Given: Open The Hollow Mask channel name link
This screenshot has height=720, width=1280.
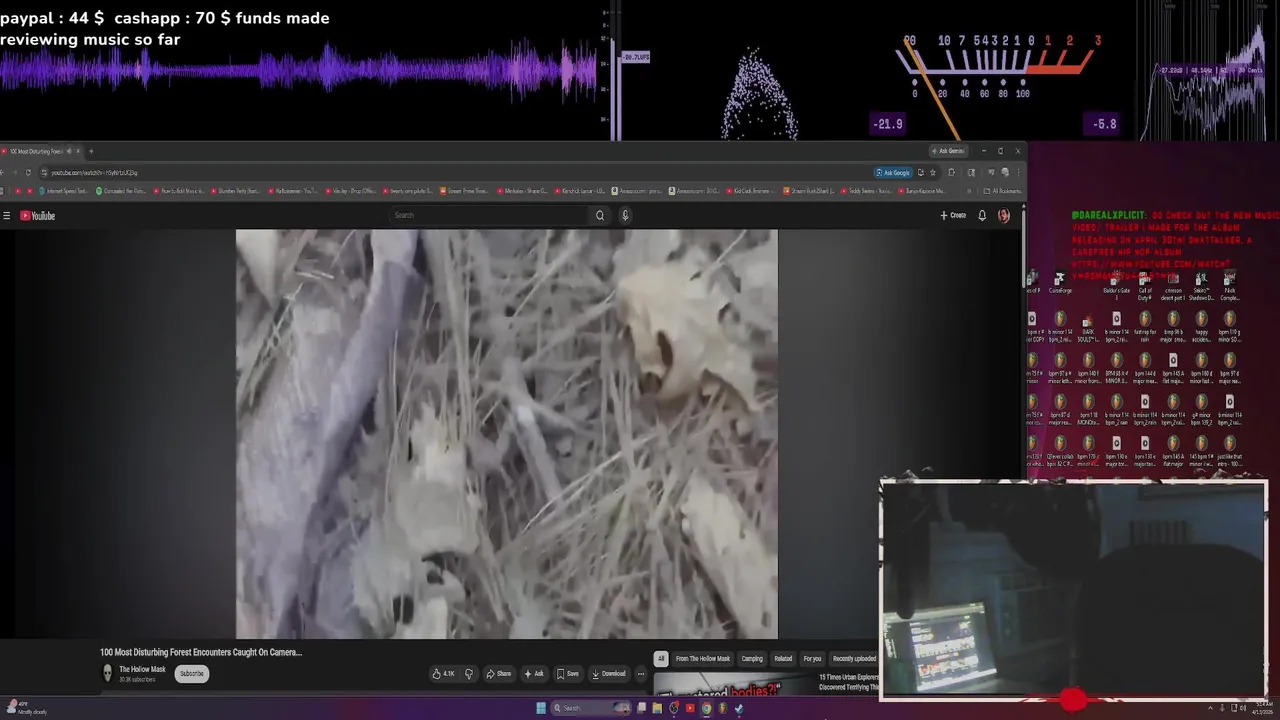Looking at the screenshot, I should (x=142, y=669).
